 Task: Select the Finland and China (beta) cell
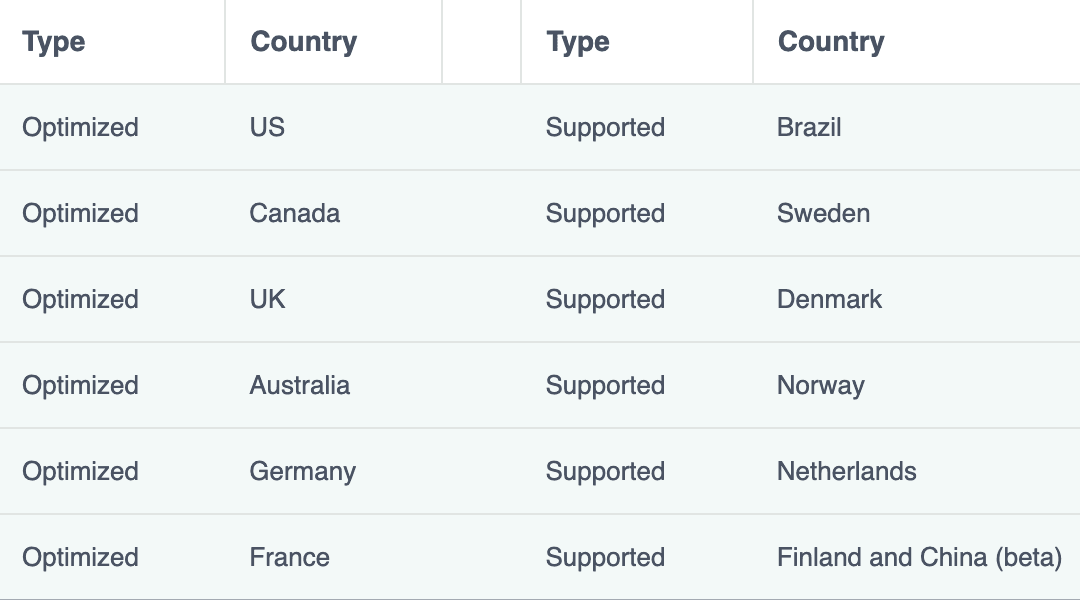click(919, 558)
